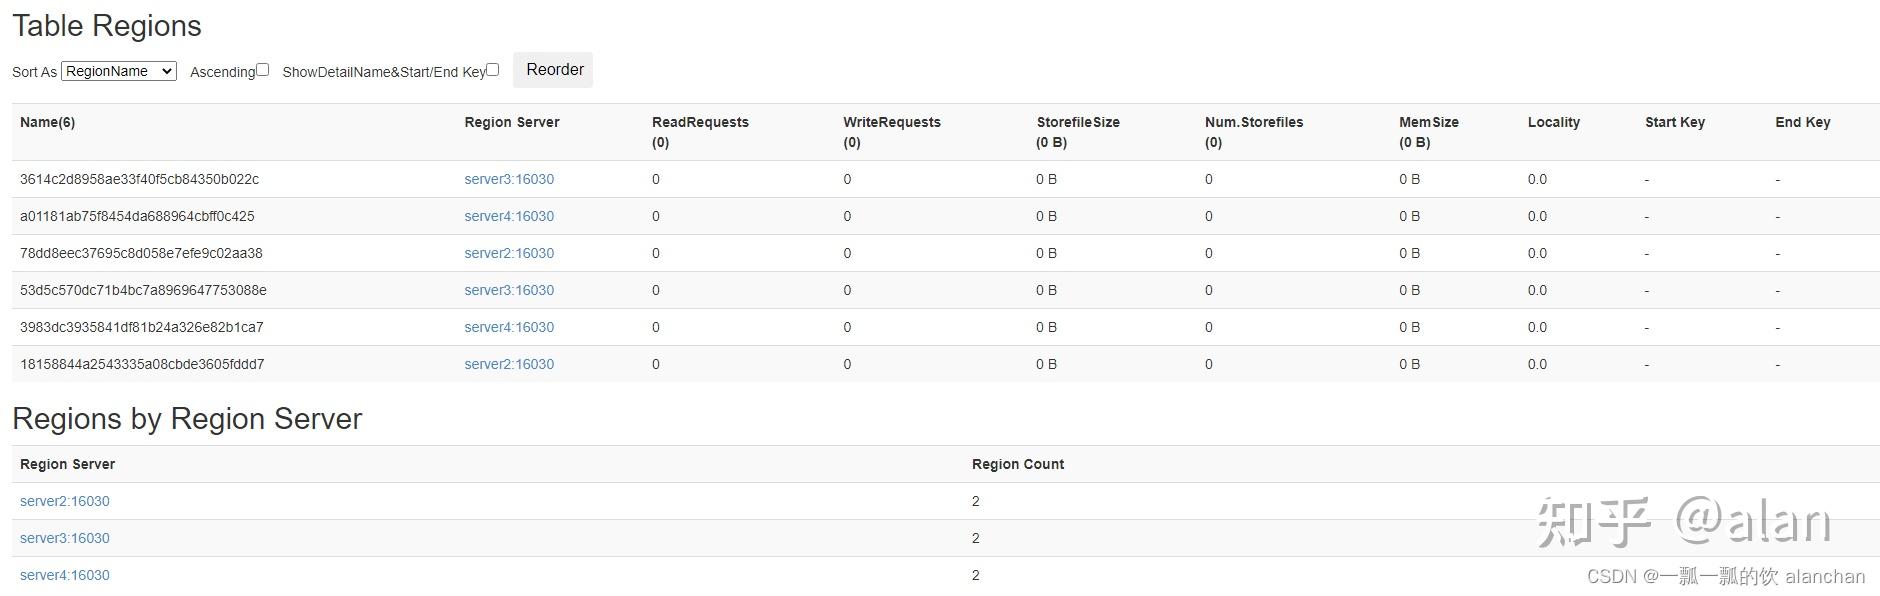1880x596 pixels.
Task: Click server4:16030 in Regions by Region Server
Action: click(x=65, y=575)
